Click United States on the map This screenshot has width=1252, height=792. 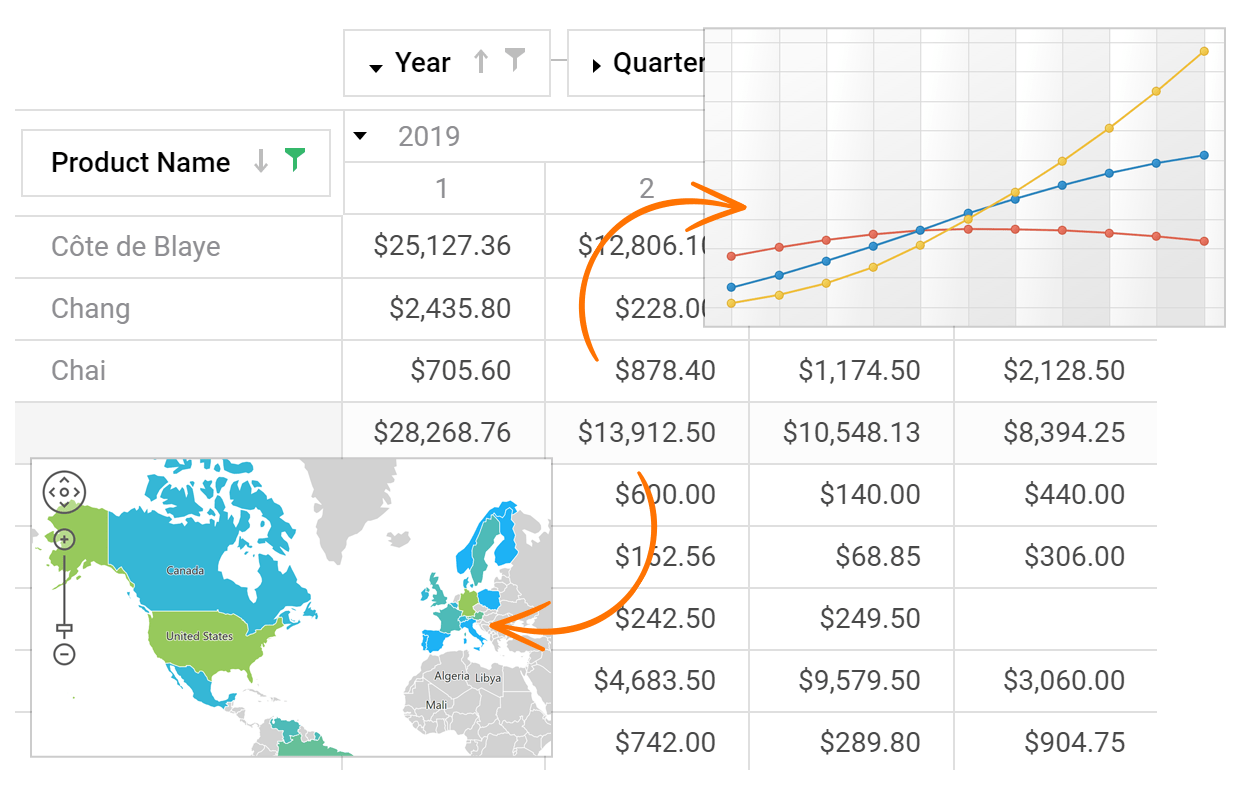199,636
